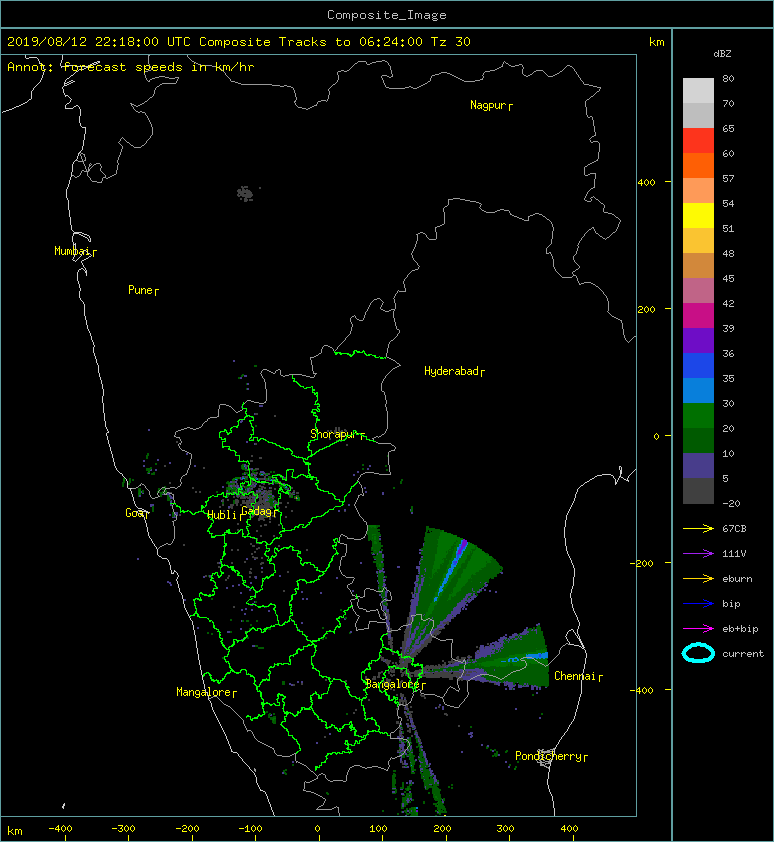Click the red 65 dBZ color swatch
Screen dimensions: 774x842
(698, 140)
